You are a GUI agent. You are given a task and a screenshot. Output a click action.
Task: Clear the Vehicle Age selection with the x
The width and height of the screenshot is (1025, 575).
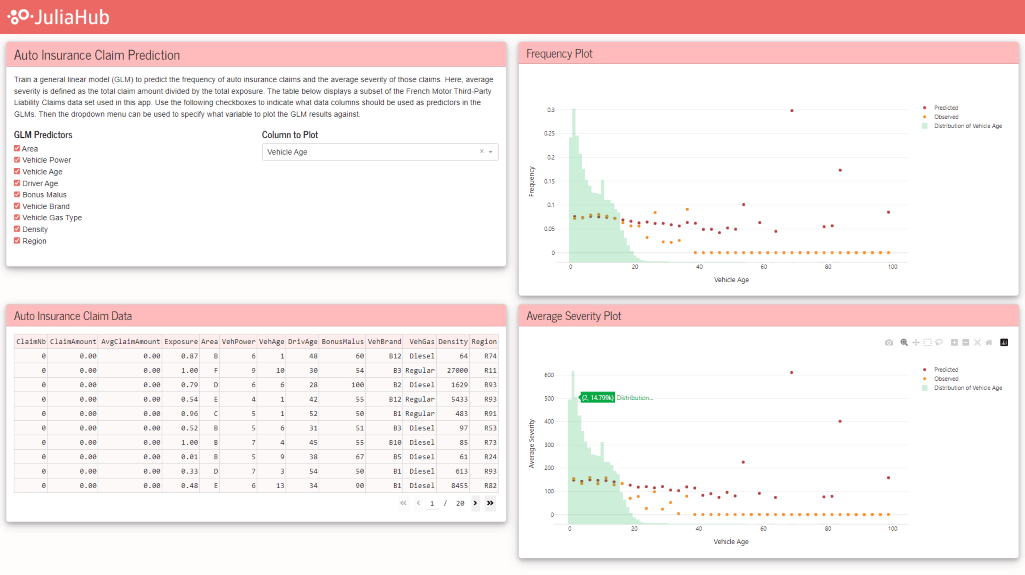coord(481,152)
